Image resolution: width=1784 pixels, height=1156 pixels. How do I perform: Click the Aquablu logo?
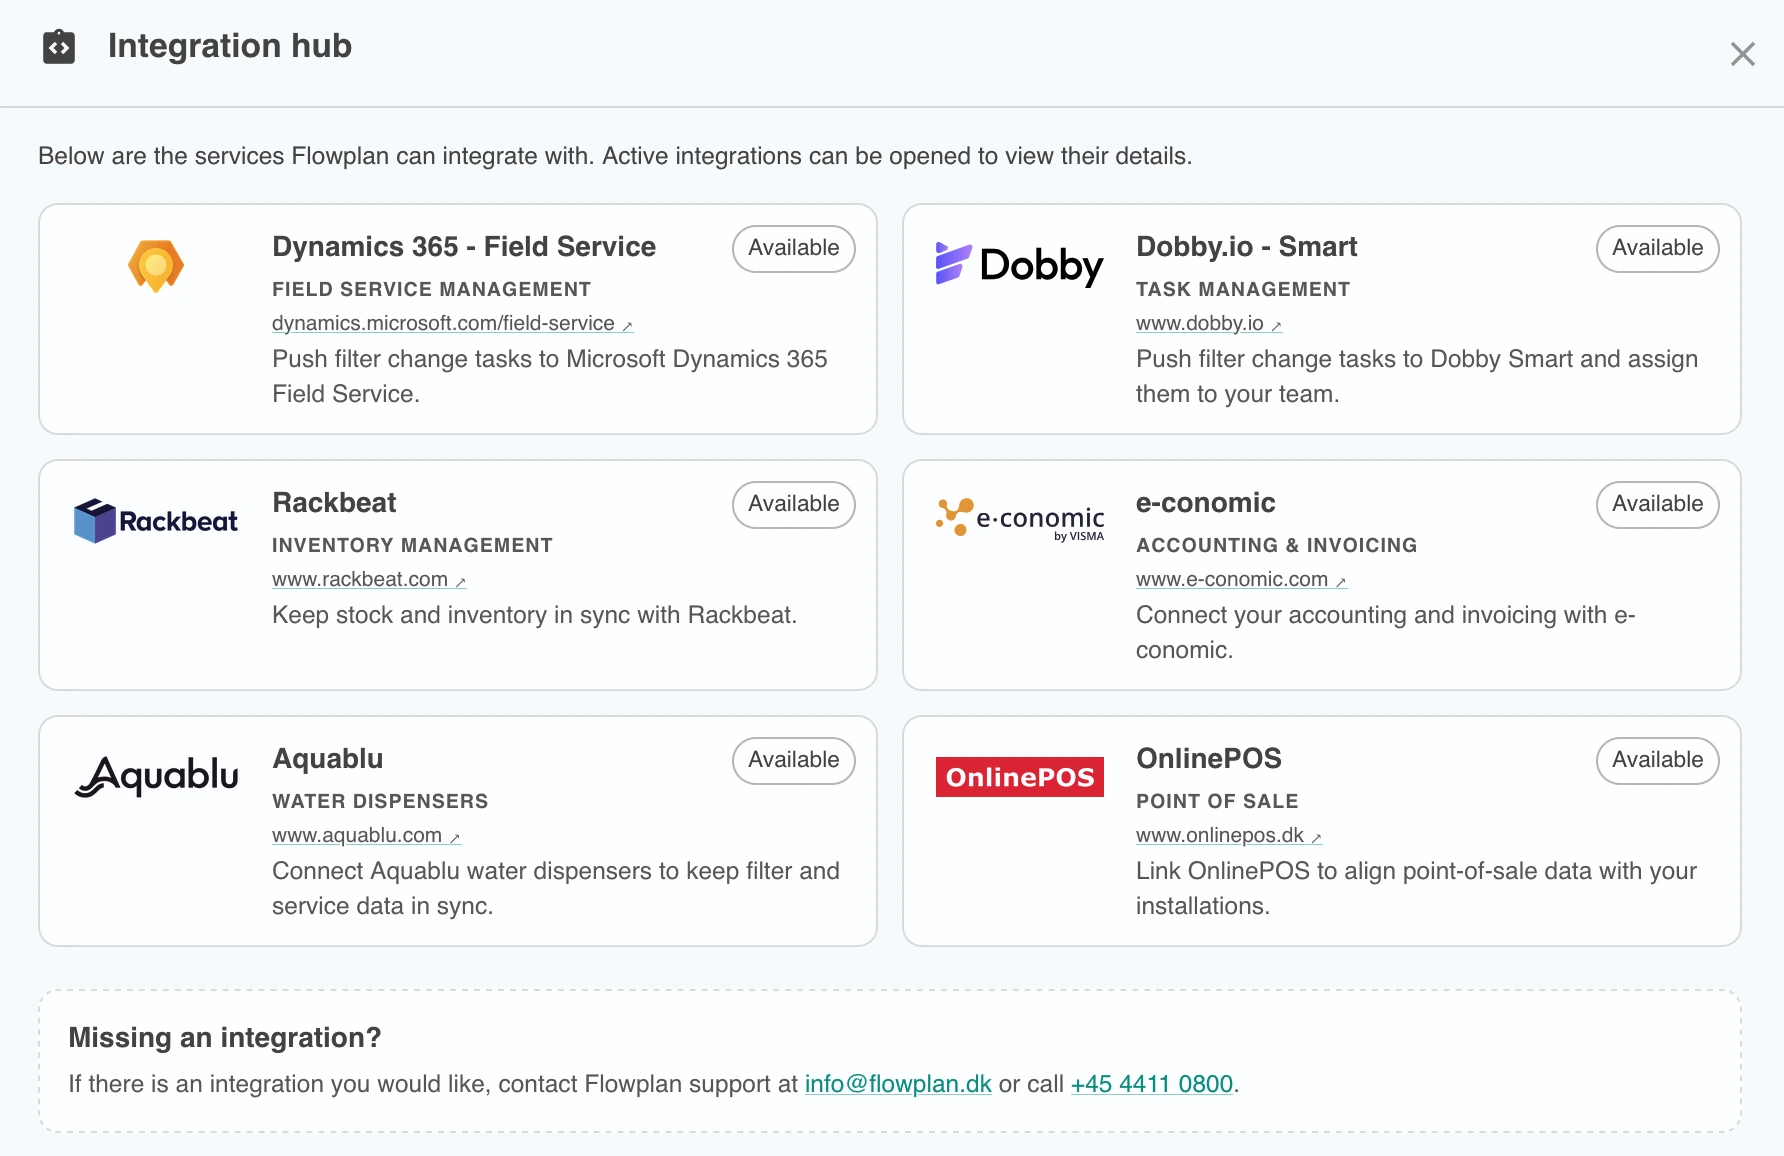[x=156, y=776]
